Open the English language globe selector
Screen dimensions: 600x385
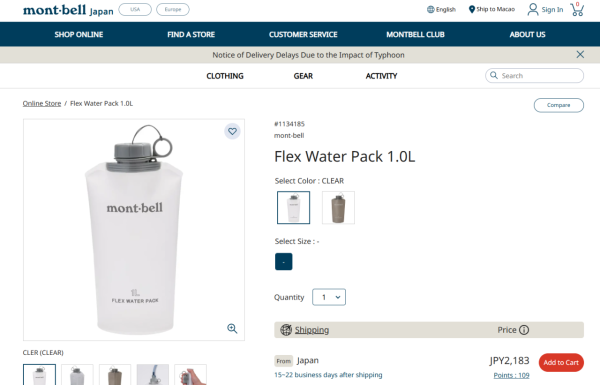(430, 9)
